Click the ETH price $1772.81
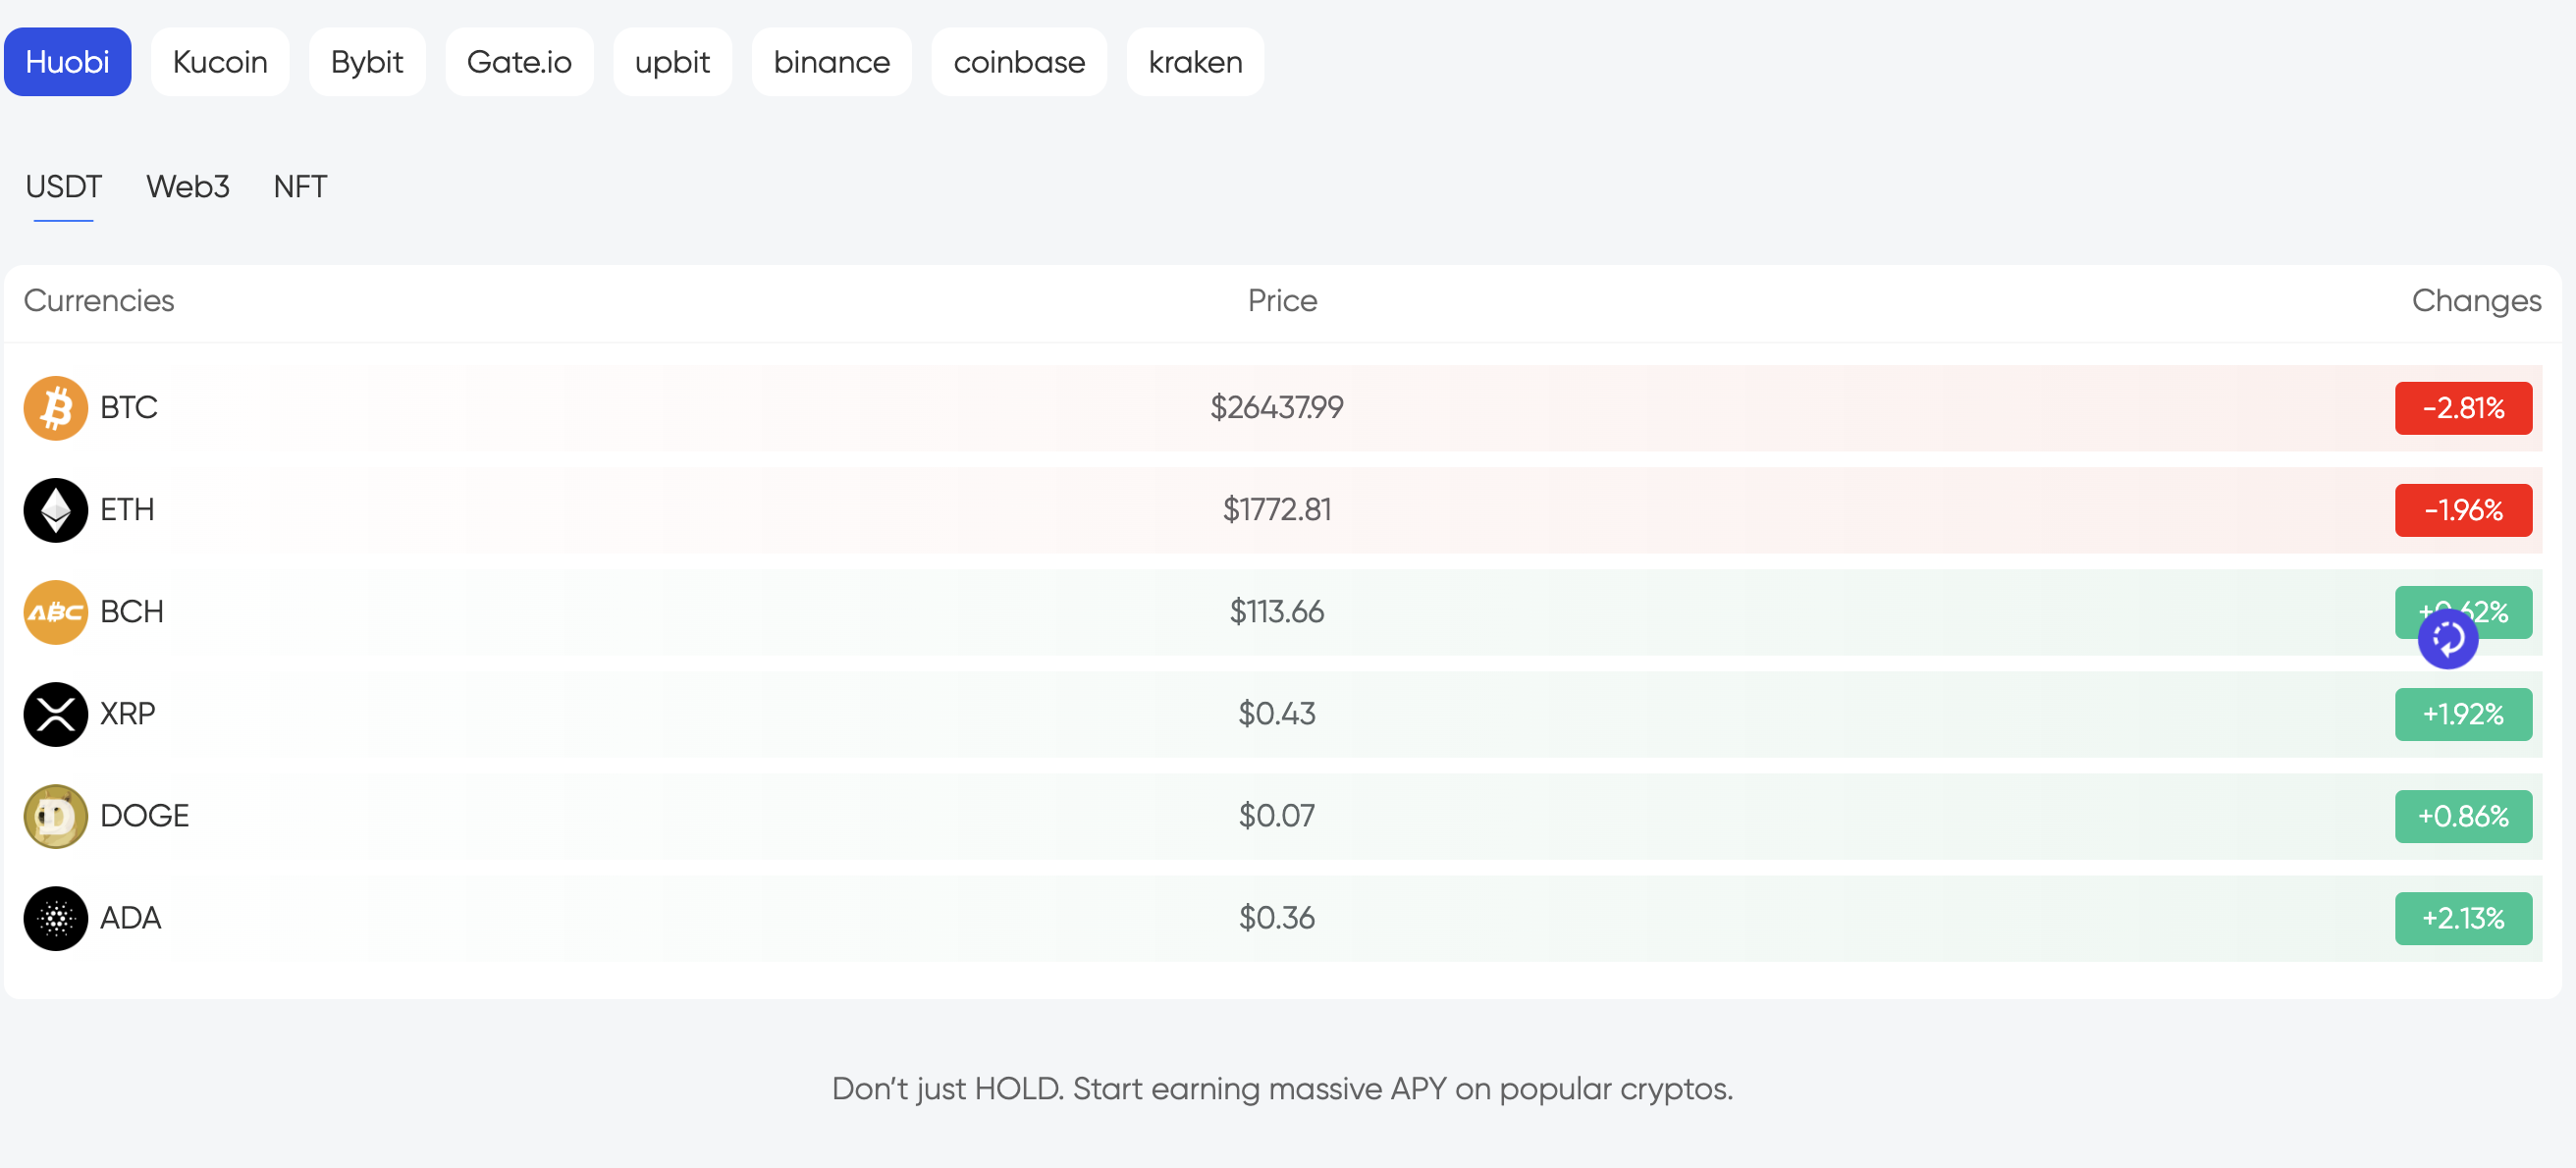Viewport: 2576px width, 1168px height. pyautogui.click(x=1277, y=510)
